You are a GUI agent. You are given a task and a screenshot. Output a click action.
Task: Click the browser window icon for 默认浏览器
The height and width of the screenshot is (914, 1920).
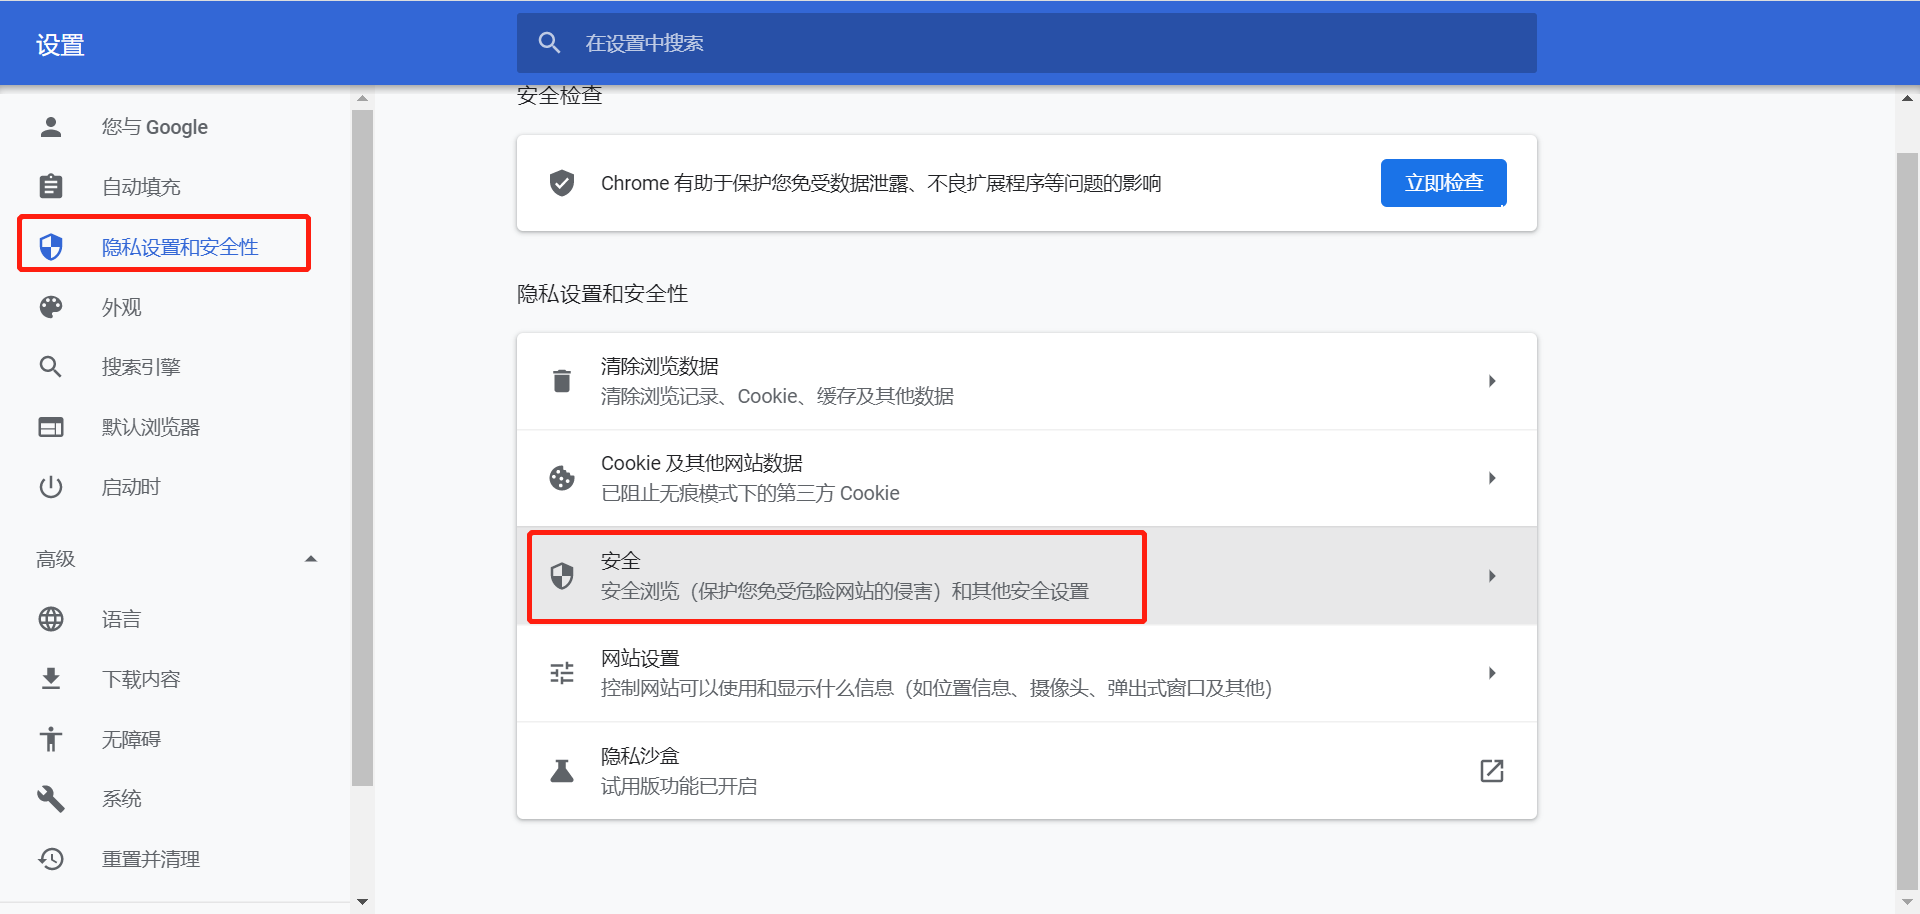coord(51,427)
